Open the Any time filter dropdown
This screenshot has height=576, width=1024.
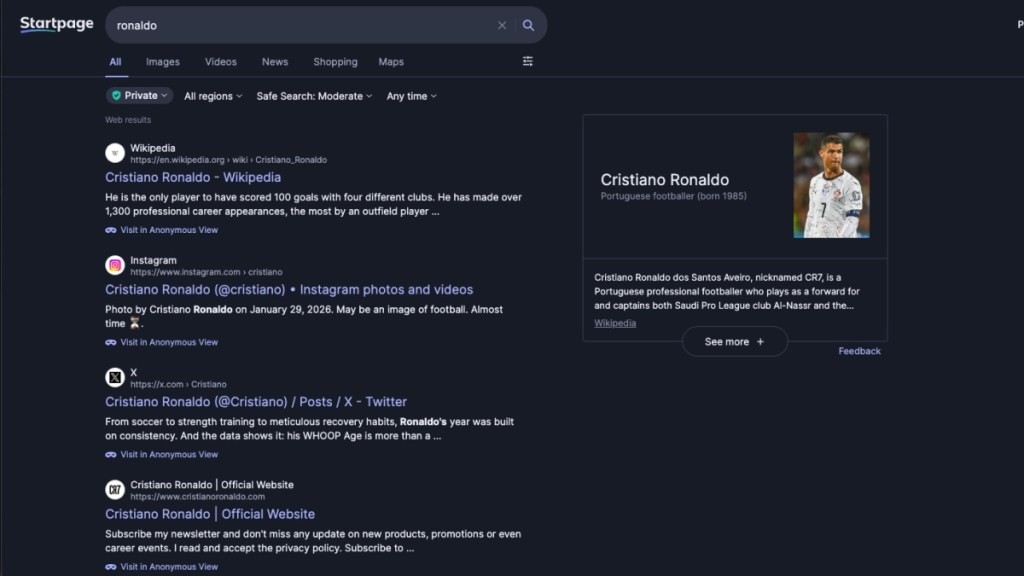pos(410,95)
